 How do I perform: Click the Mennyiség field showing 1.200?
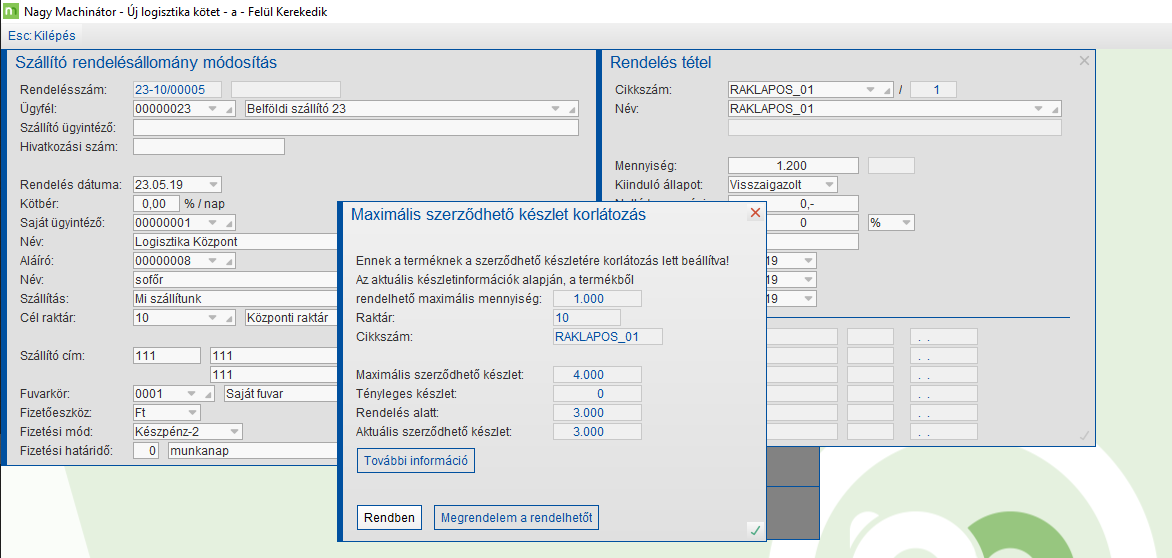[793, 165]
